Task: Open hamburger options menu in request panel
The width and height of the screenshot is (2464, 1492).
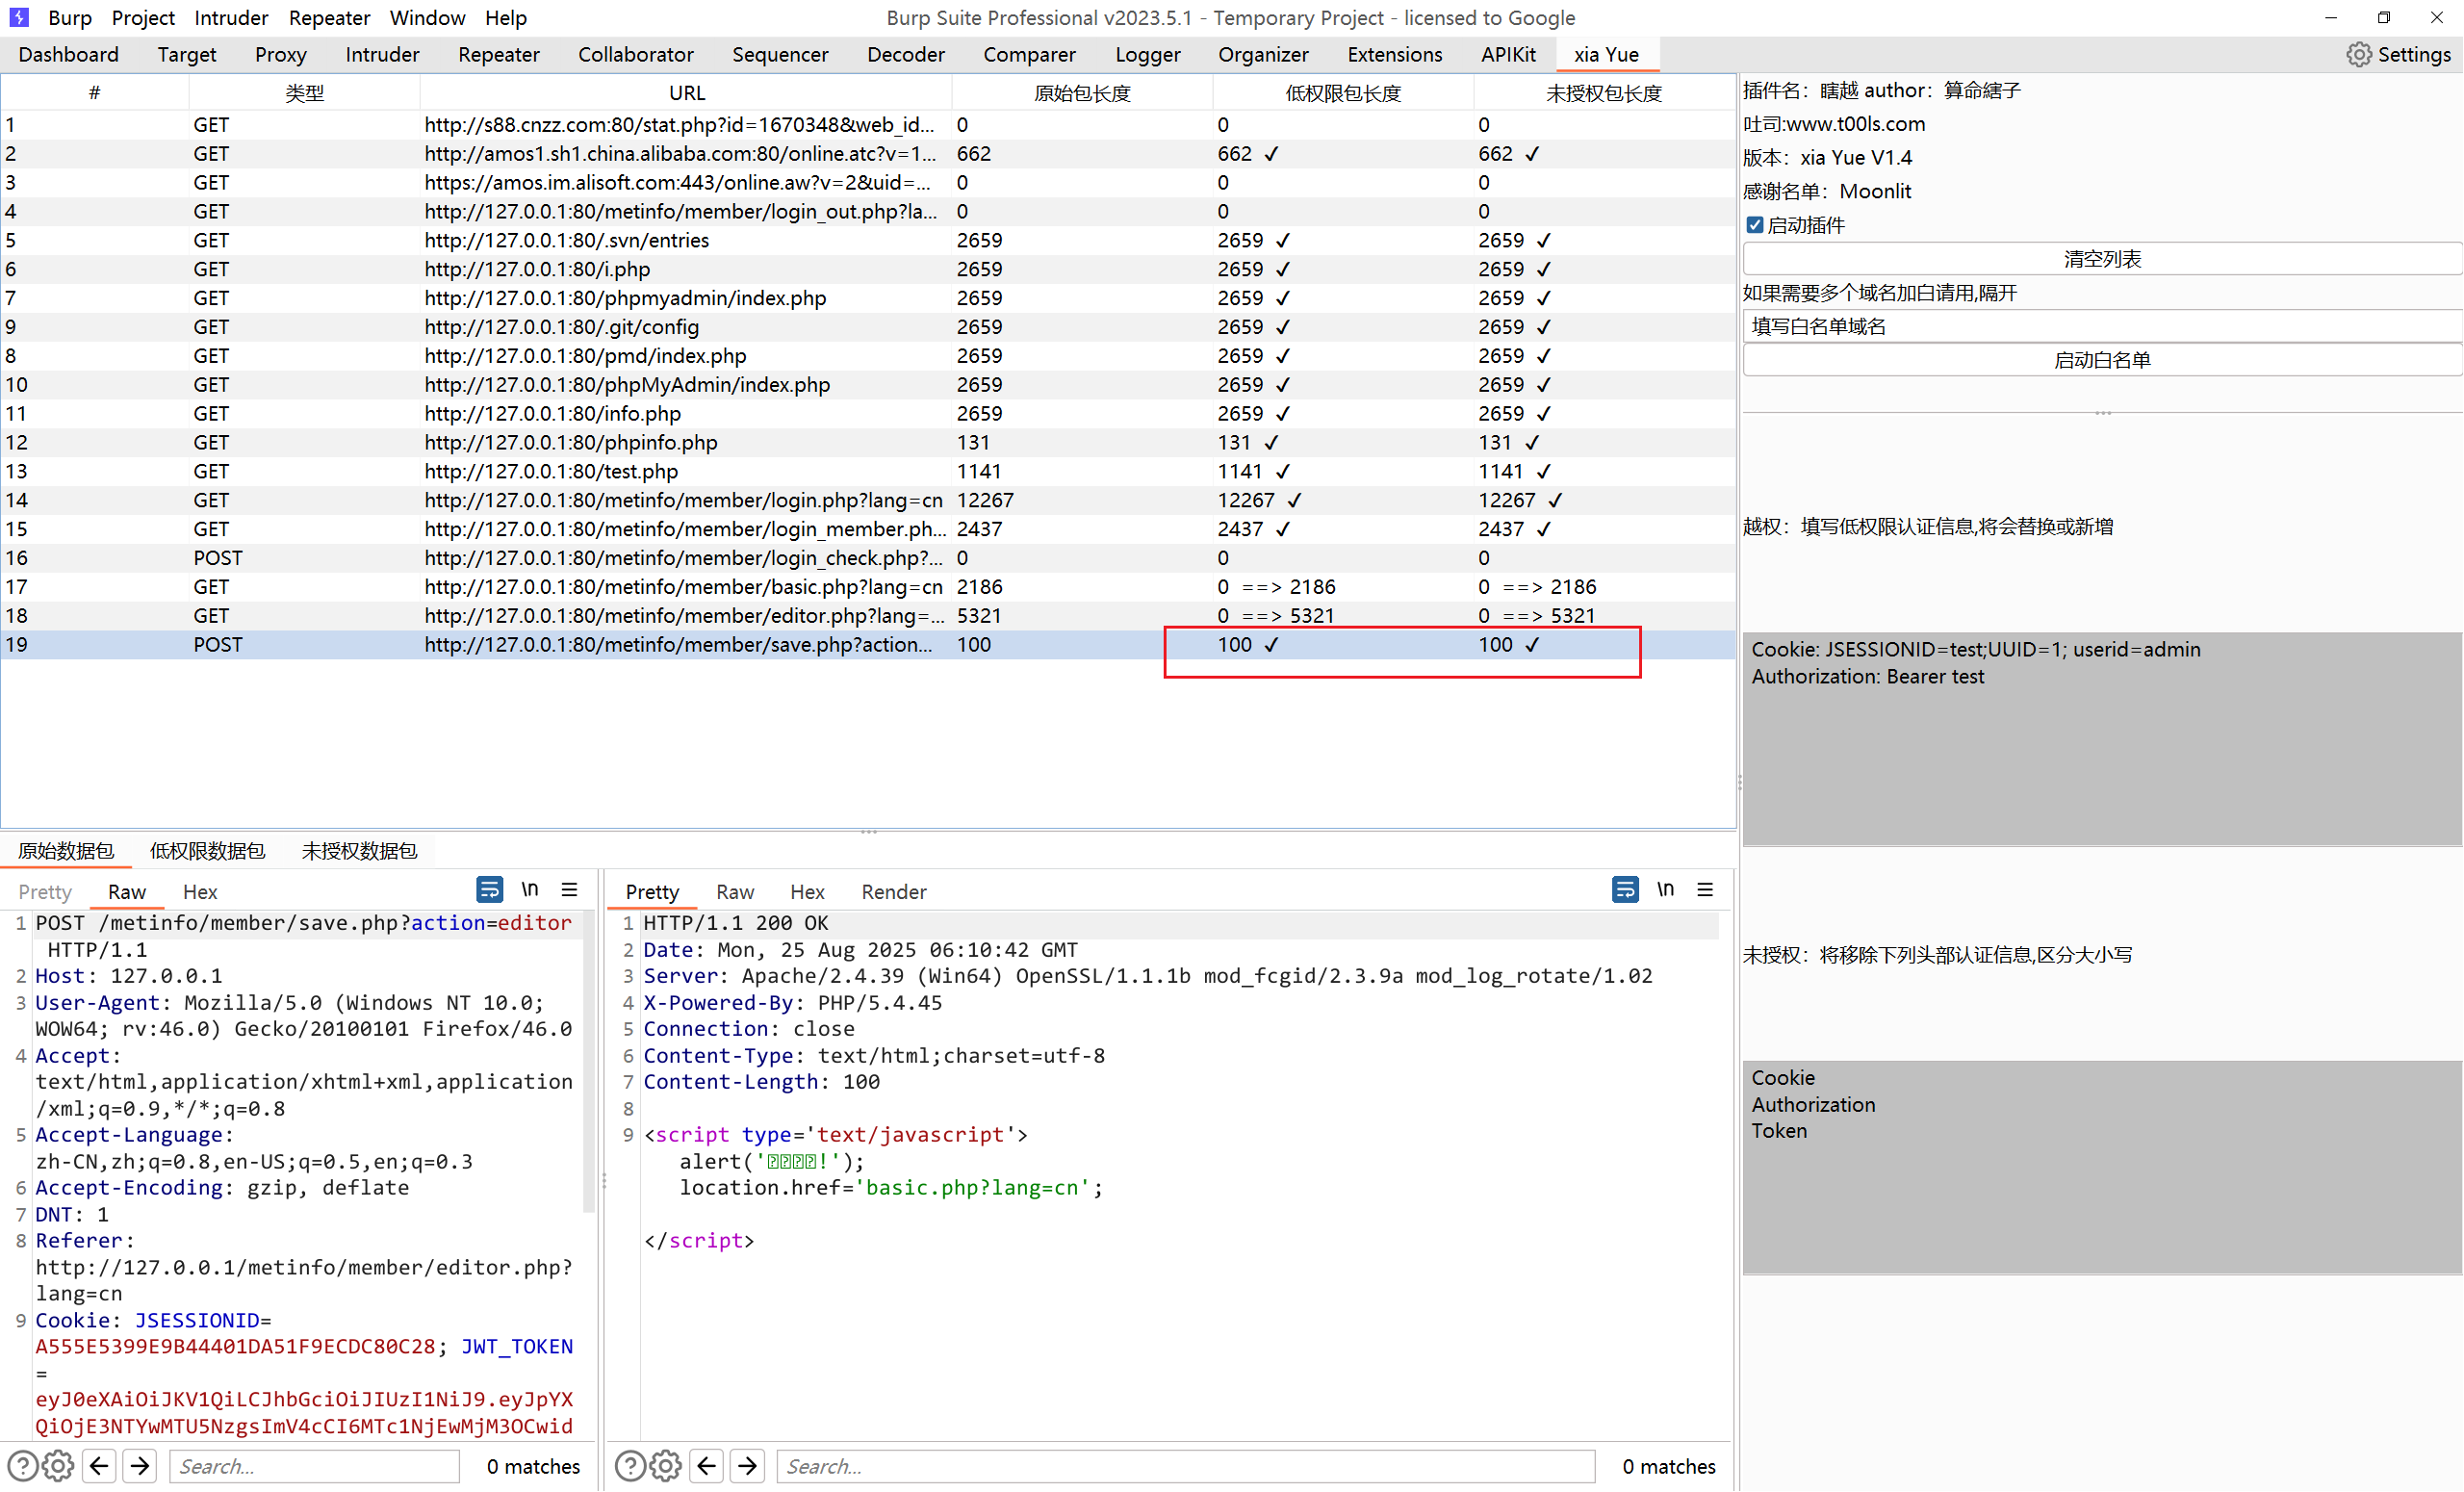Action: [x=570, y=889]
